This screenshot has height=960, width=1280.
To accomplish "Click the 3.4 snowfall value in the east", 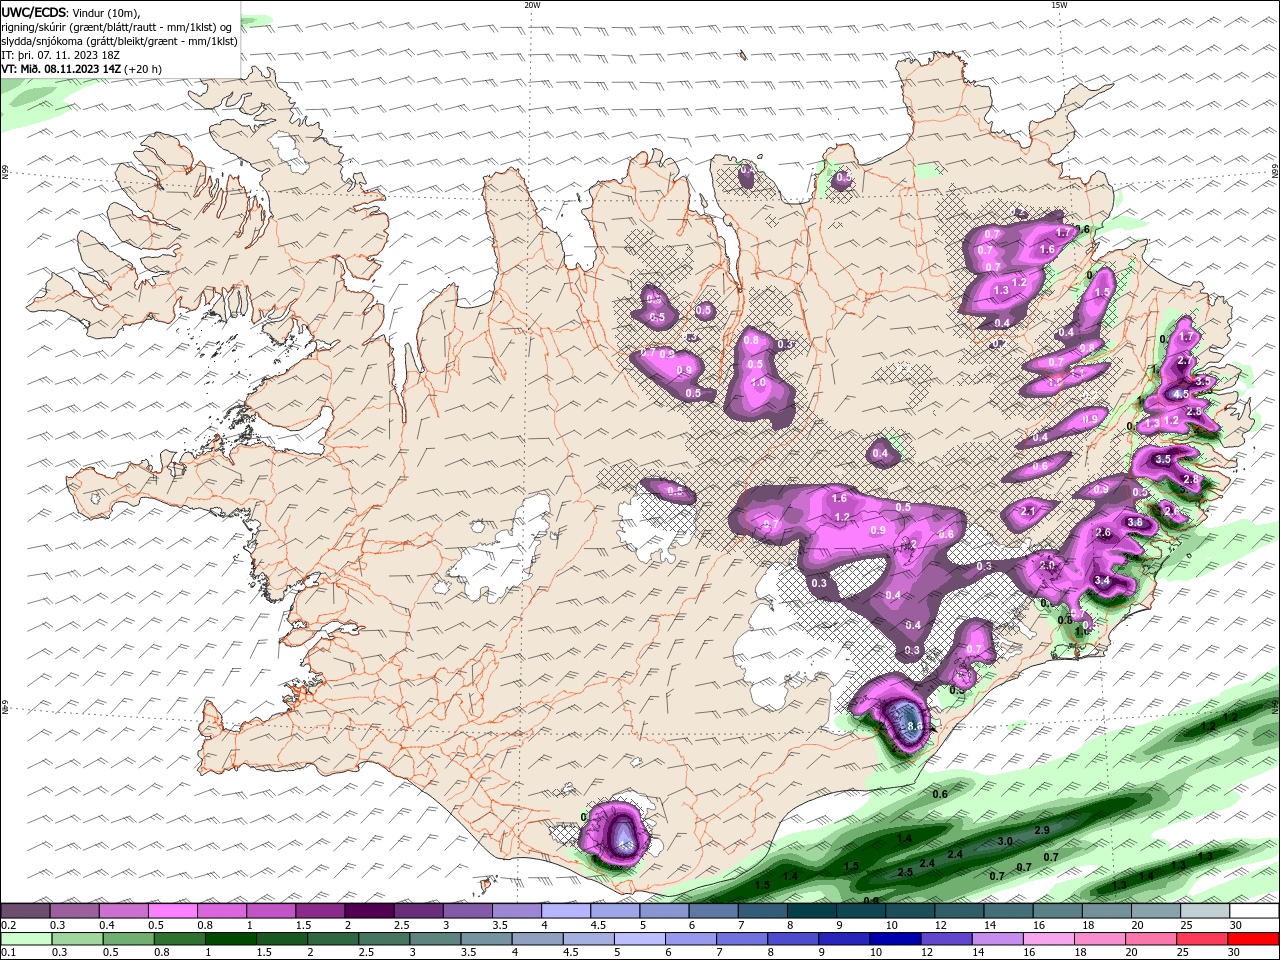I will tap(1102, 581).
